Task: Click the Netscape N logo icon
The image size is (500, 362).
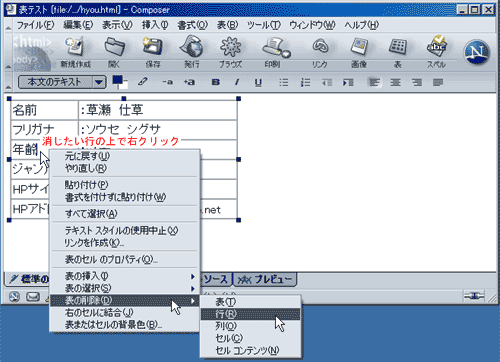Action: [x=477, y=52]
